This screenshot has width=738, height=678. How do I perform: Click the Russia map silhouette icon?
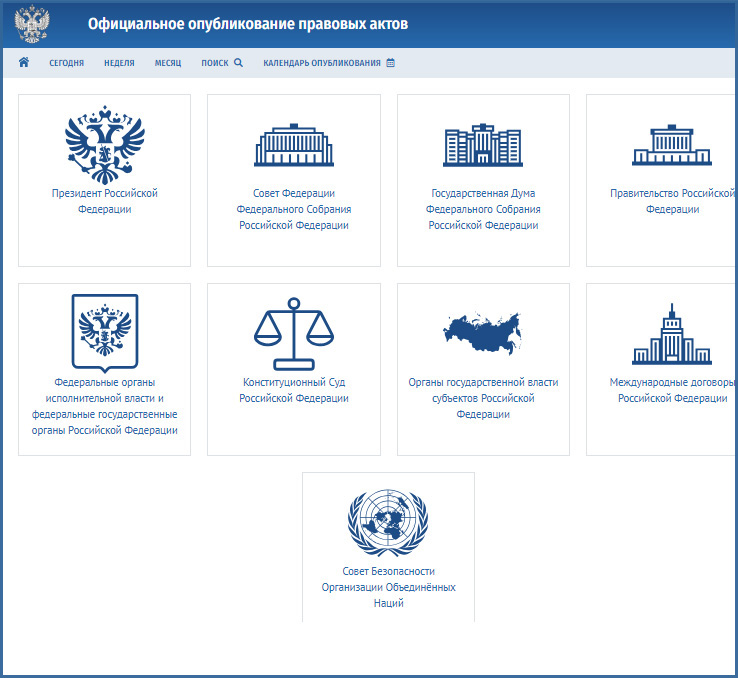point(483,333)
